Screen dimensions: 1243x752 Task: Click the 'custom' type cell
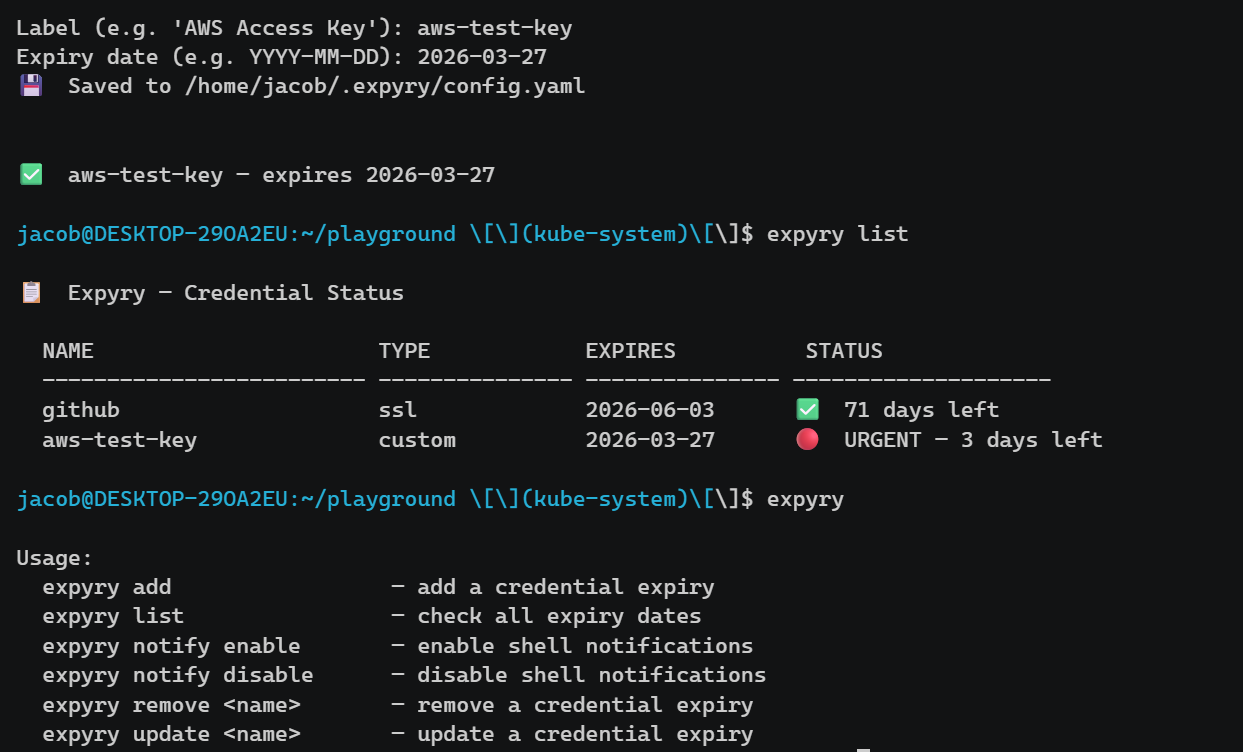click(x=417, y=439)
